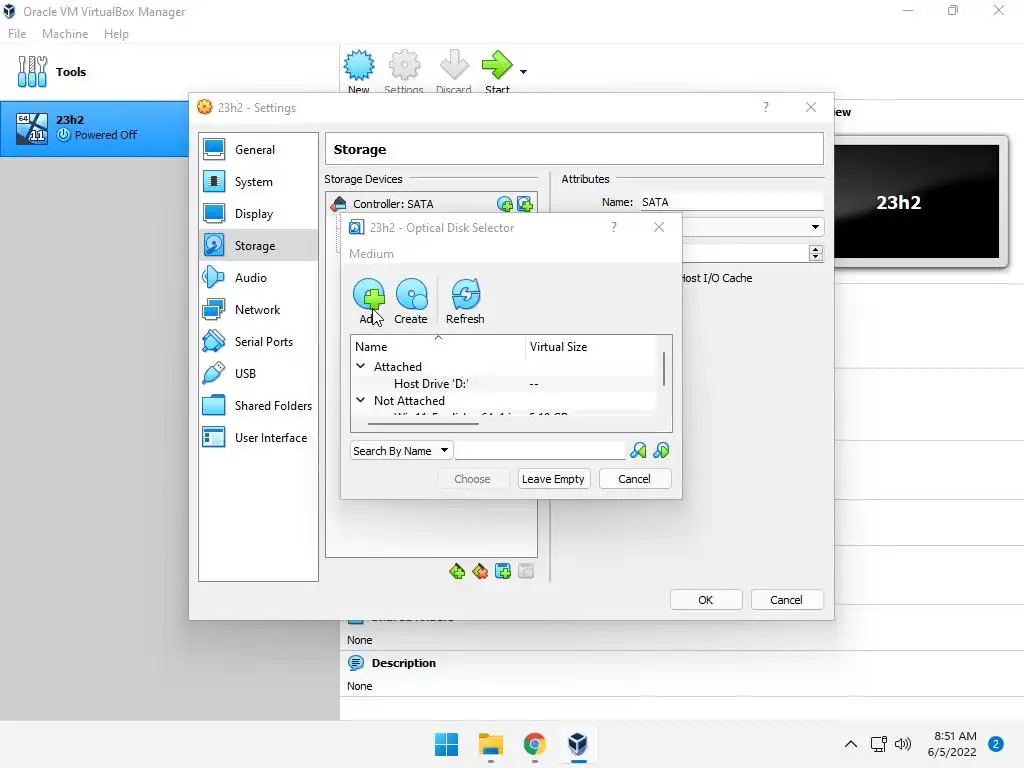1024x768 pixels.
Task: Open USB settings category
Action: (258, 374)
